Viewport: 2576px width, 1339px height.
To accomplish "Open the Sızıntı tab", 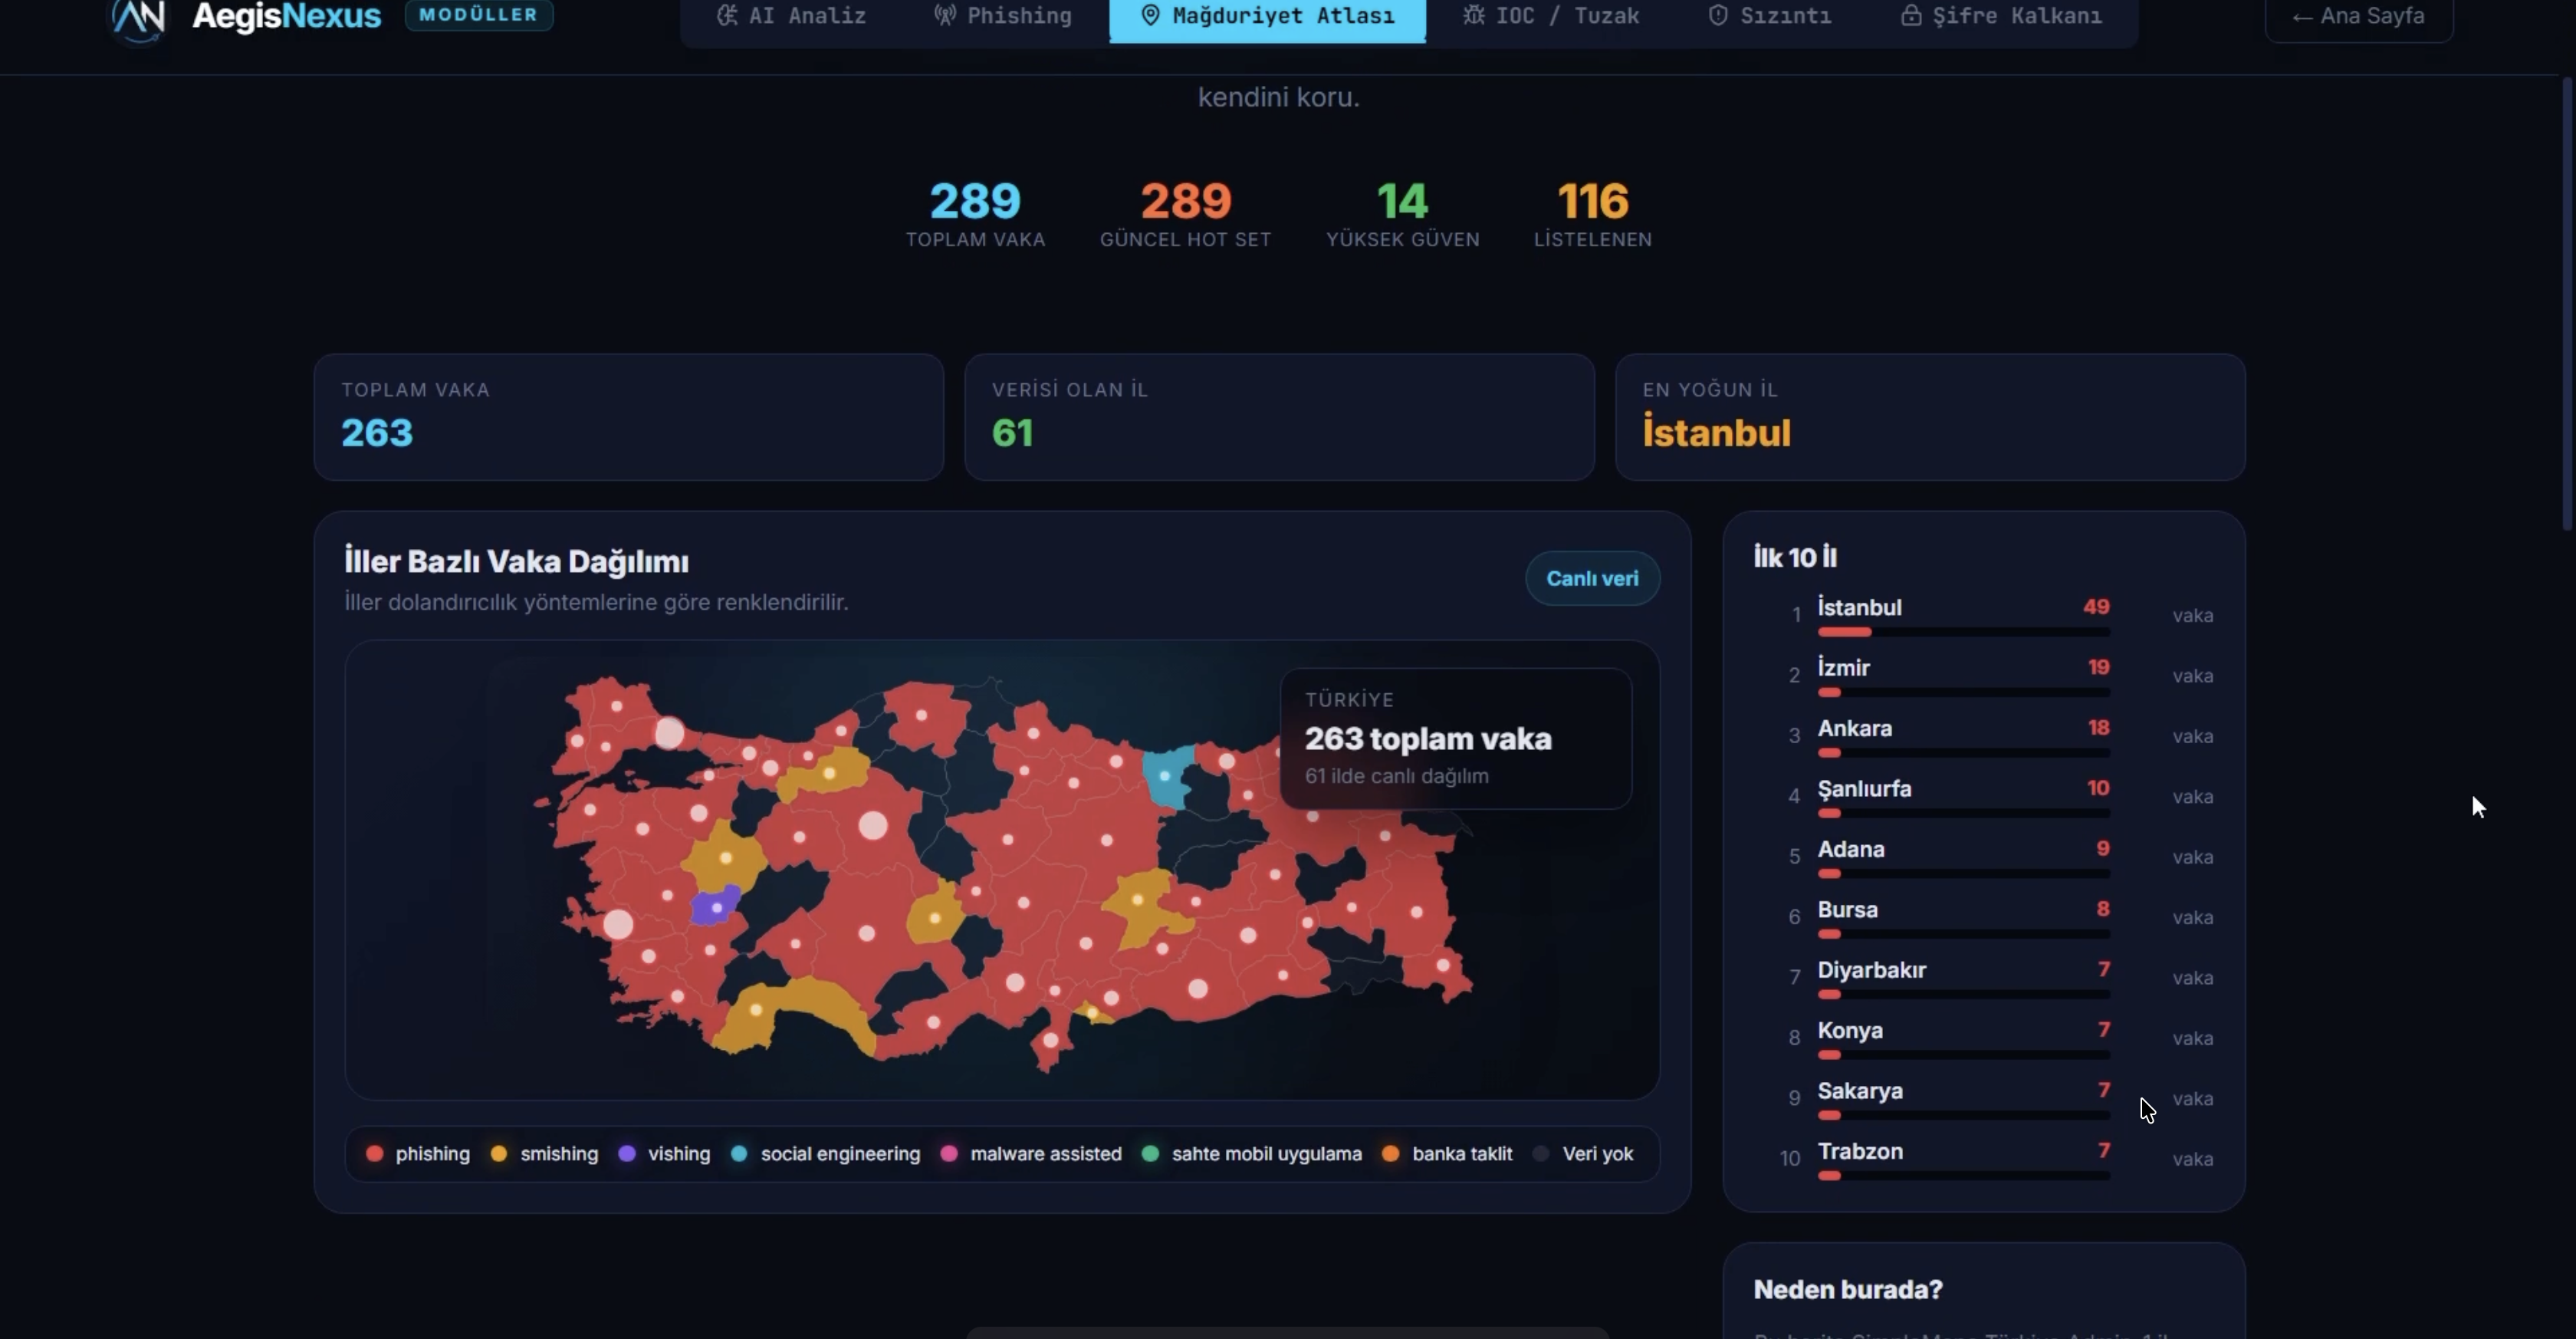I will 1769,16.
